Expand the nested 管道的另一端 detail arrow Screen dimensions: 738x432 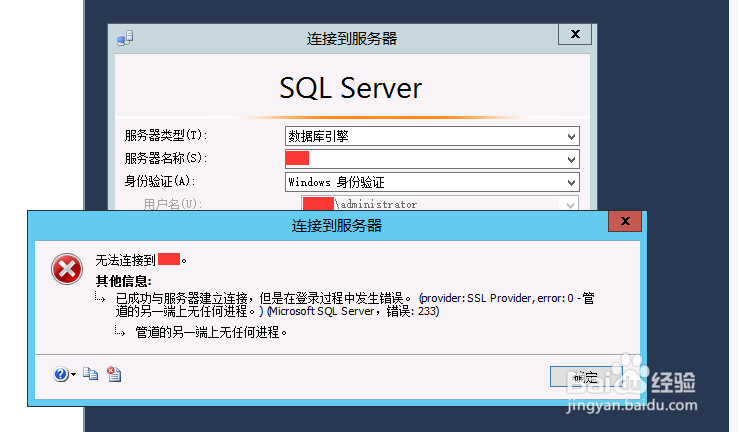[120, 331]
